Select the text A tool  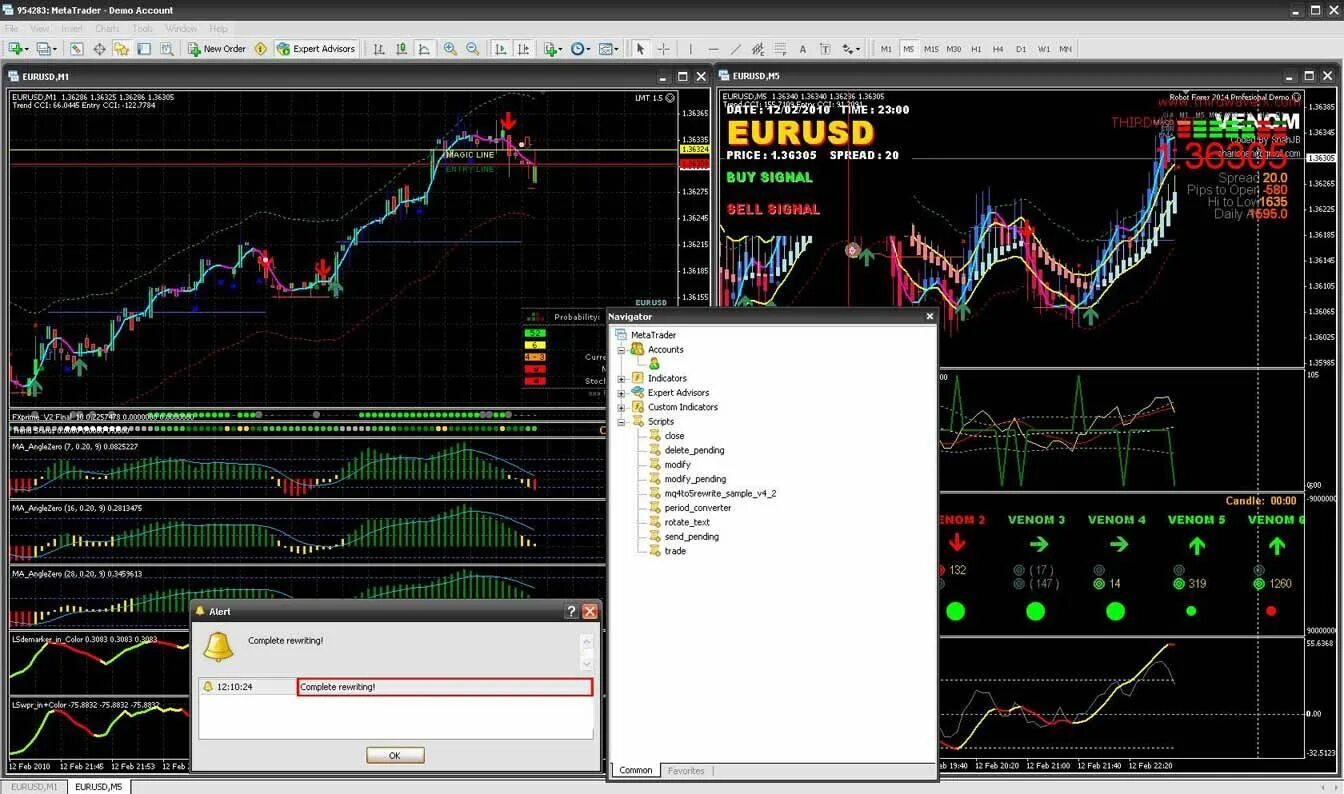(803, 49)
